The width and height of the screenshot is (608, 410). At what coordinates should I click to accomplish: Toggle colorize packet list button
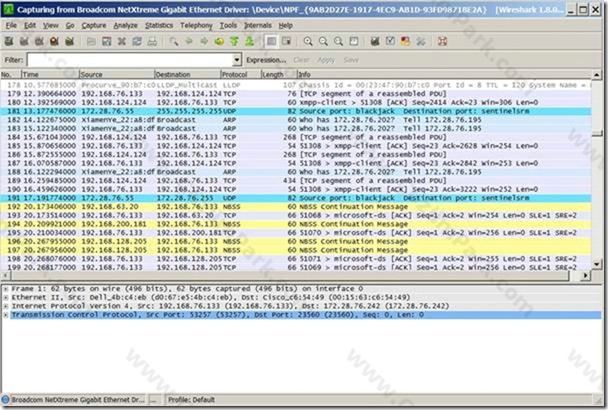click(271, 41)
